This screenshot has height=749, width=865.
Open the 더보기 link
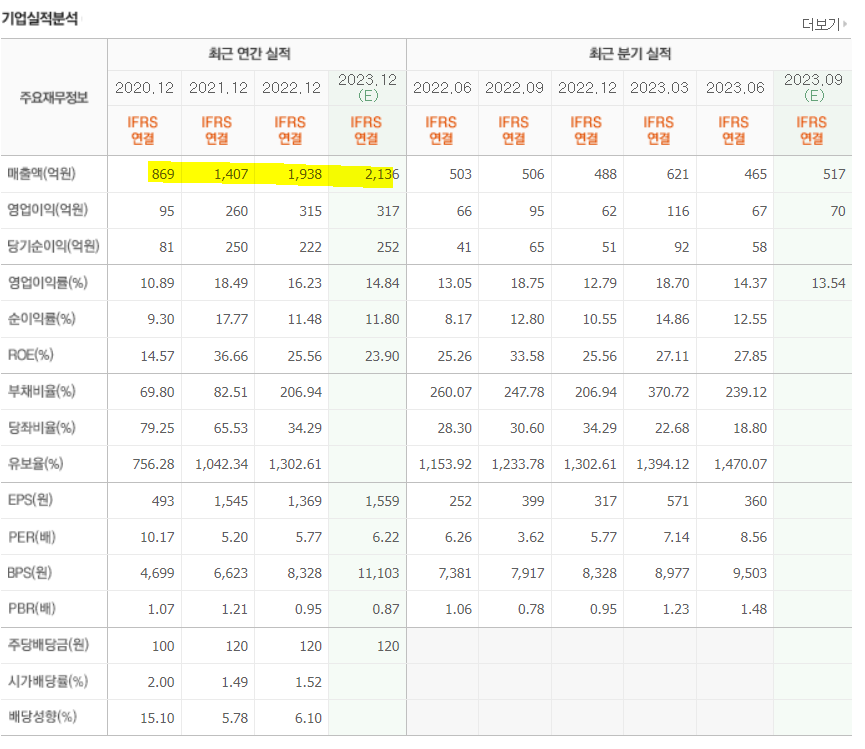(820, 24)
